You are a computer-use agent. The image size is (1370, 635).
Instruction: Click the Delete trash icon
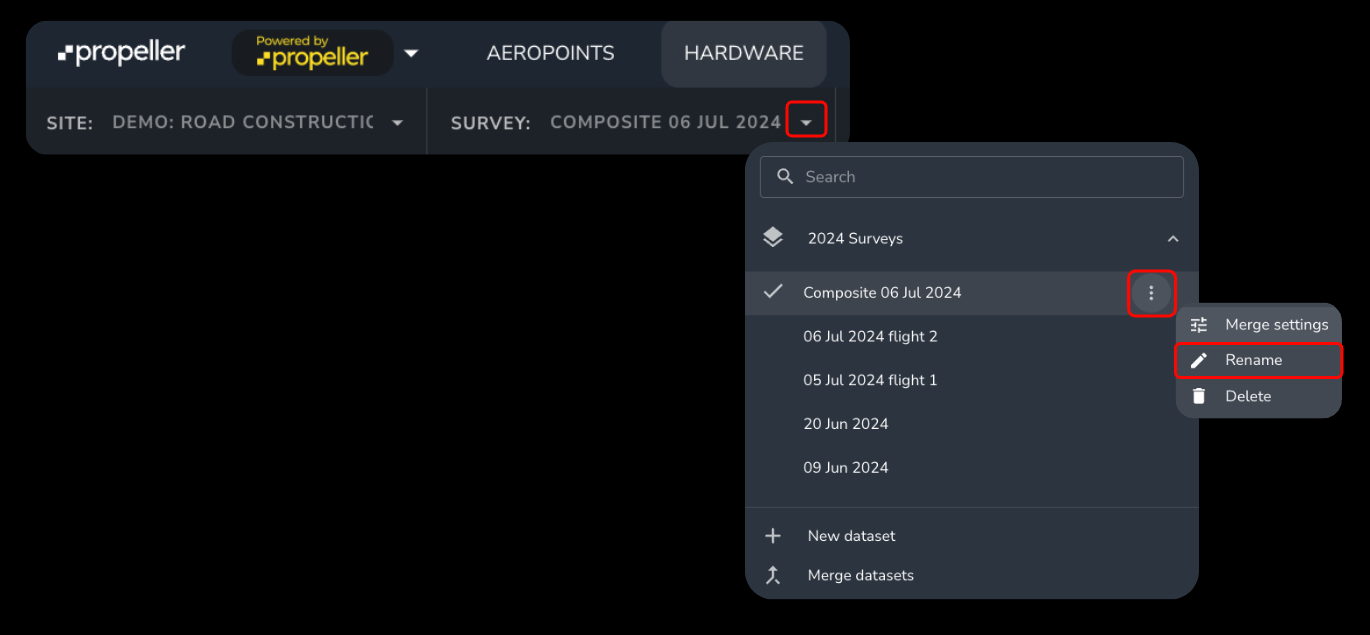(1198, 395)
